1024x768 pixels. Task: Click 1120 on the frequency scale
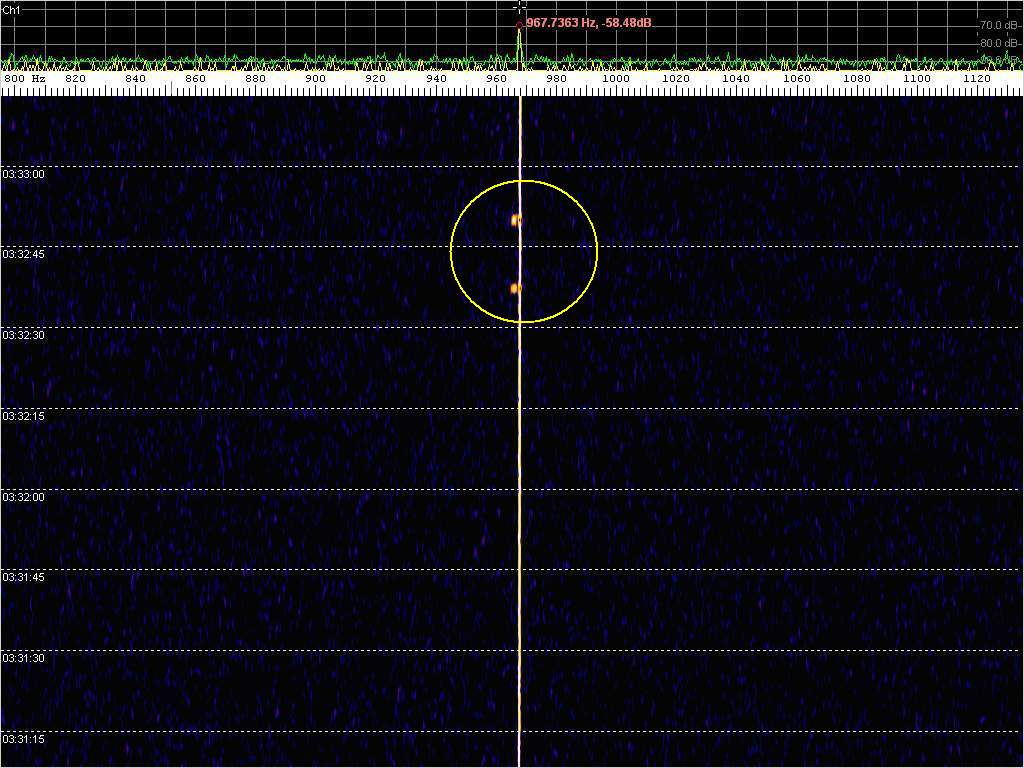point(977,78)
